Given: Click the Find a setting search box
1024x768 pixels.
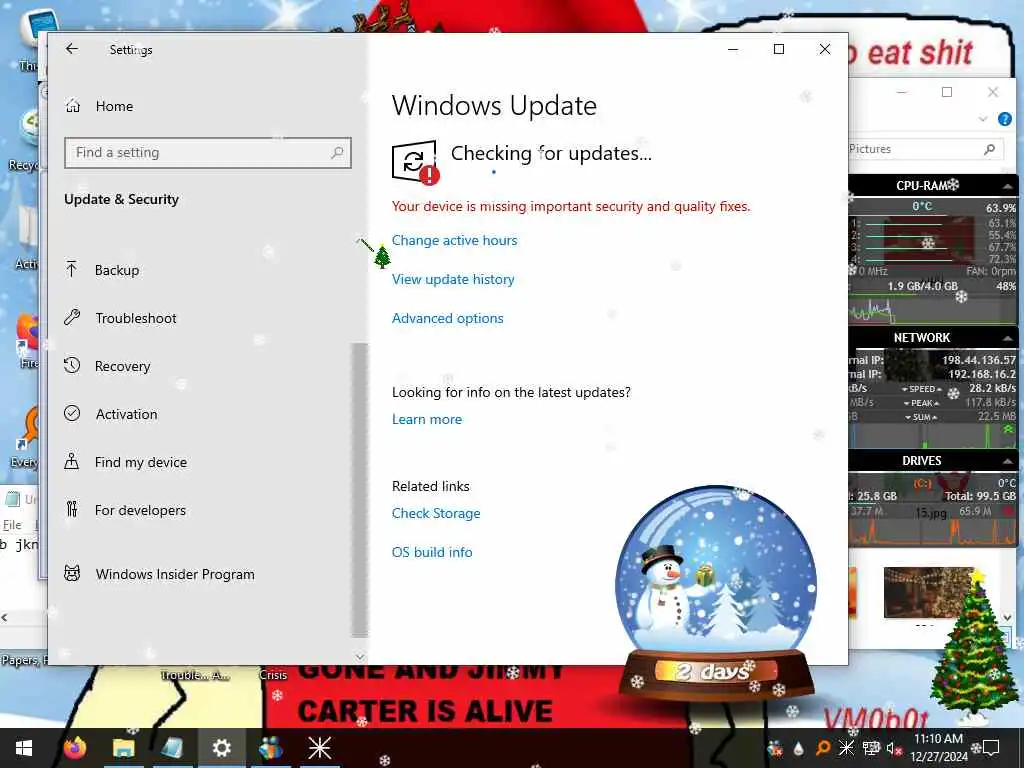Looking at the screenshot, I should [208, 153].
